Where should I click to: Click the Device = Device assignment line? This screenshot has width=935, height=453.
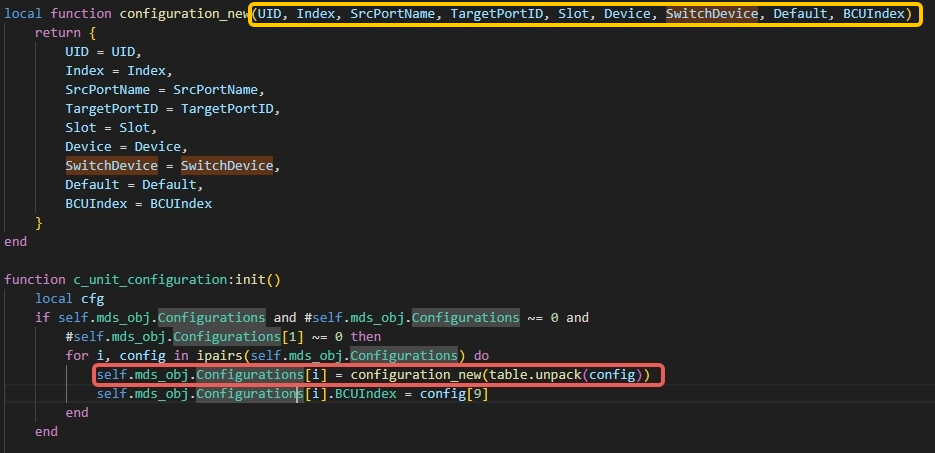pyautogui.click(x=118, y=147)
